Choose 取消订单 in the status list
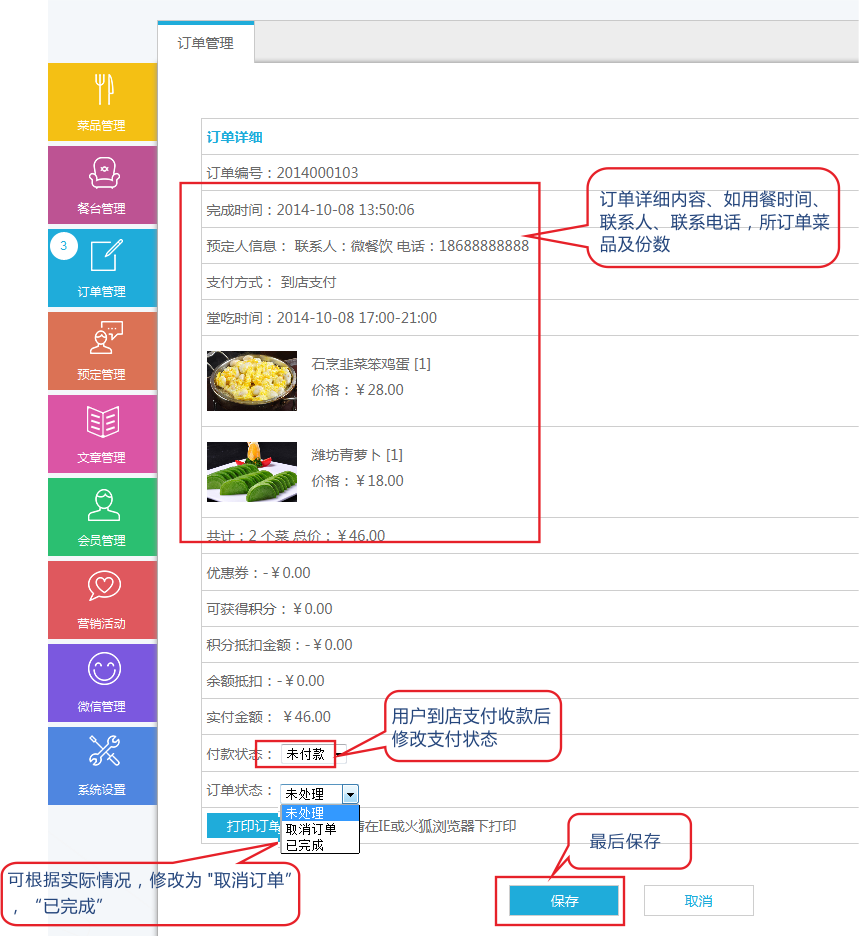 (x=318, y=829)
